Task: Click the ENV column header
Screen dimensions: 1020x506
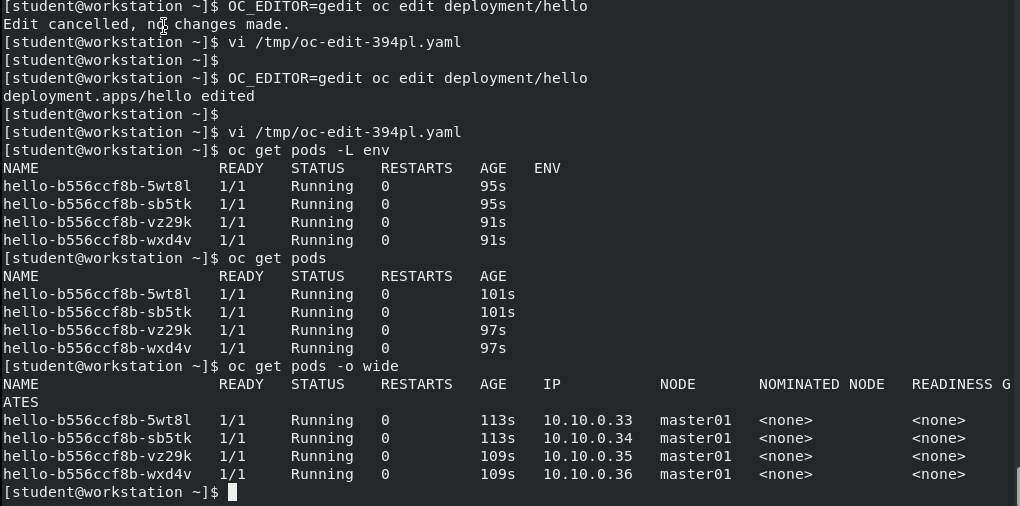Action: tap(547, 168)
